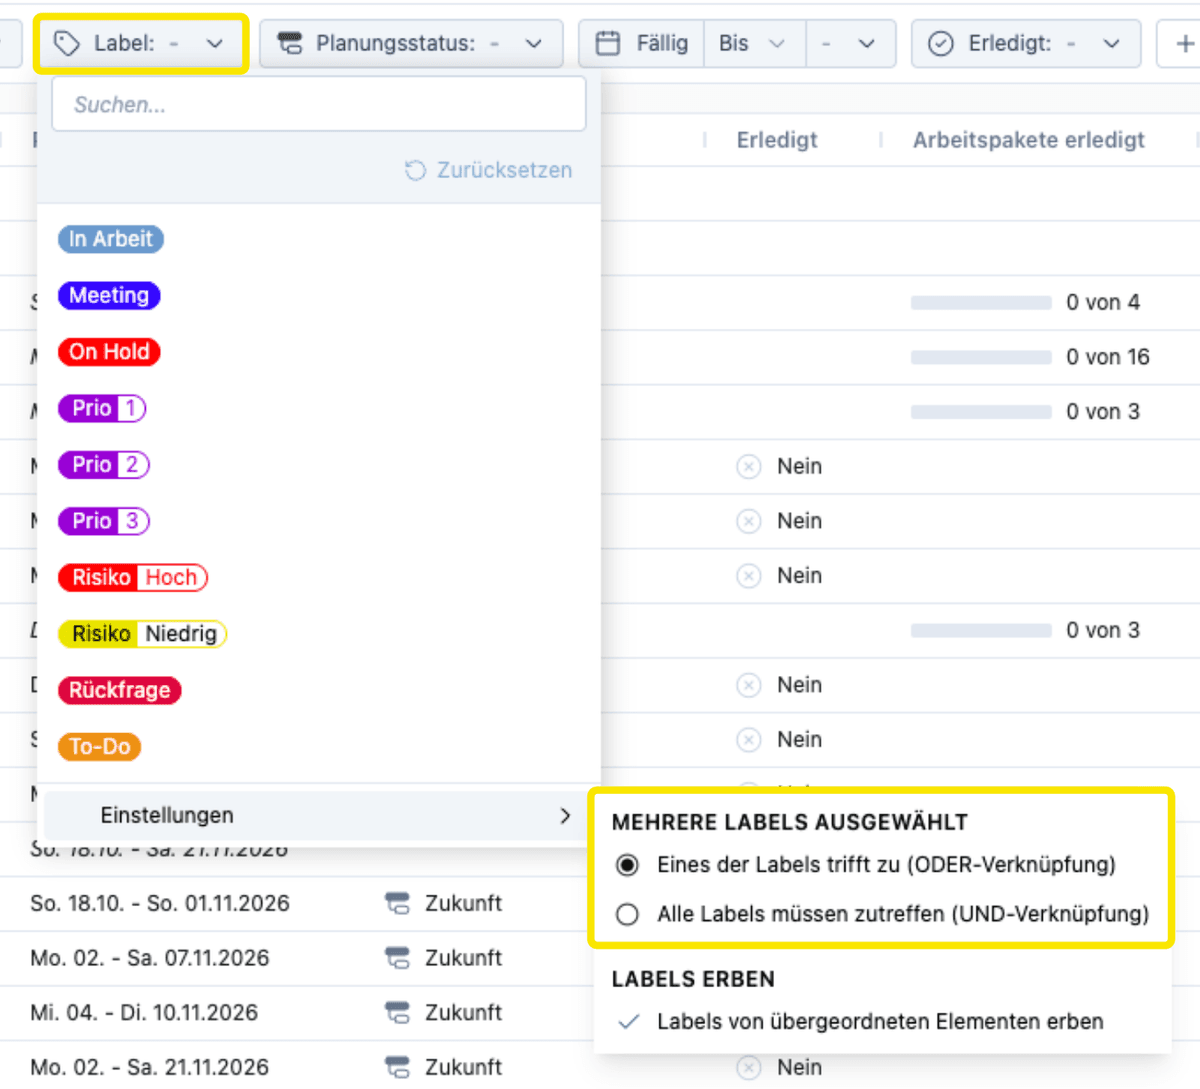Expand Einstellungen submenu chevron
1200x1089 pixels.
565,816
